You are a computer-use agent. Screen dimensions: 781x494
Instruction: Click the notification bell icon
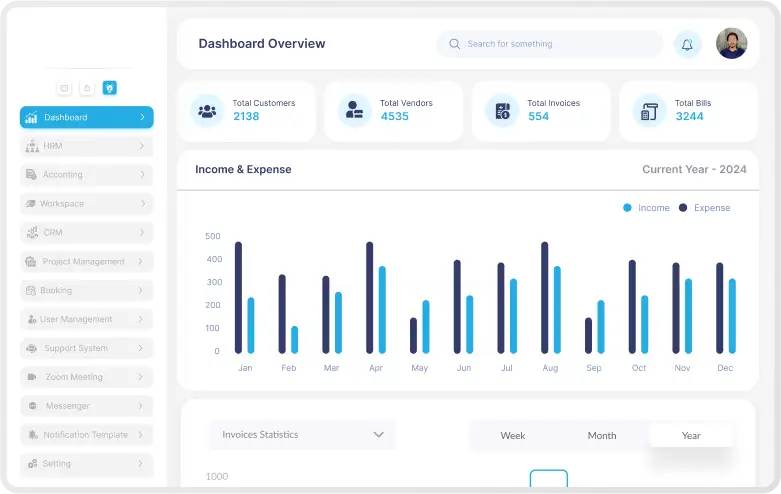687,44
